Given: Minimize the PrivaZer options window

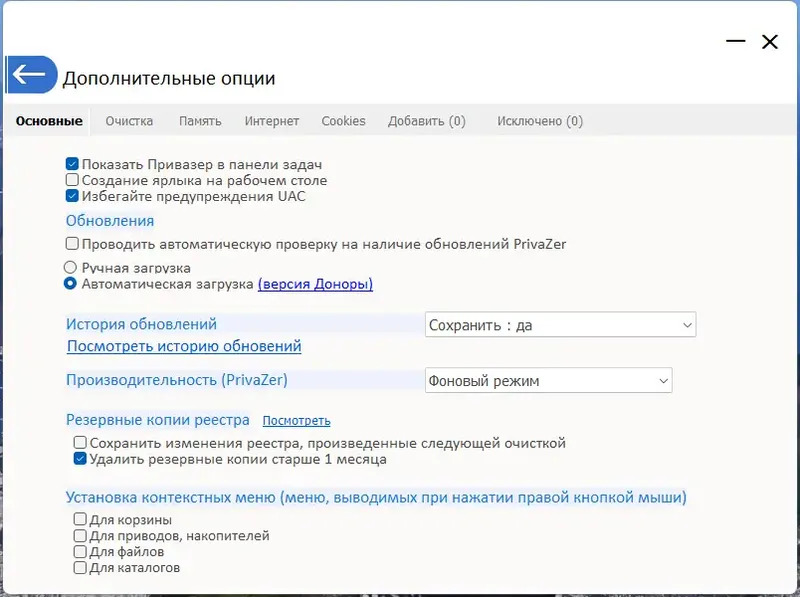Looking at the screenshot, I should pos(735,41).
